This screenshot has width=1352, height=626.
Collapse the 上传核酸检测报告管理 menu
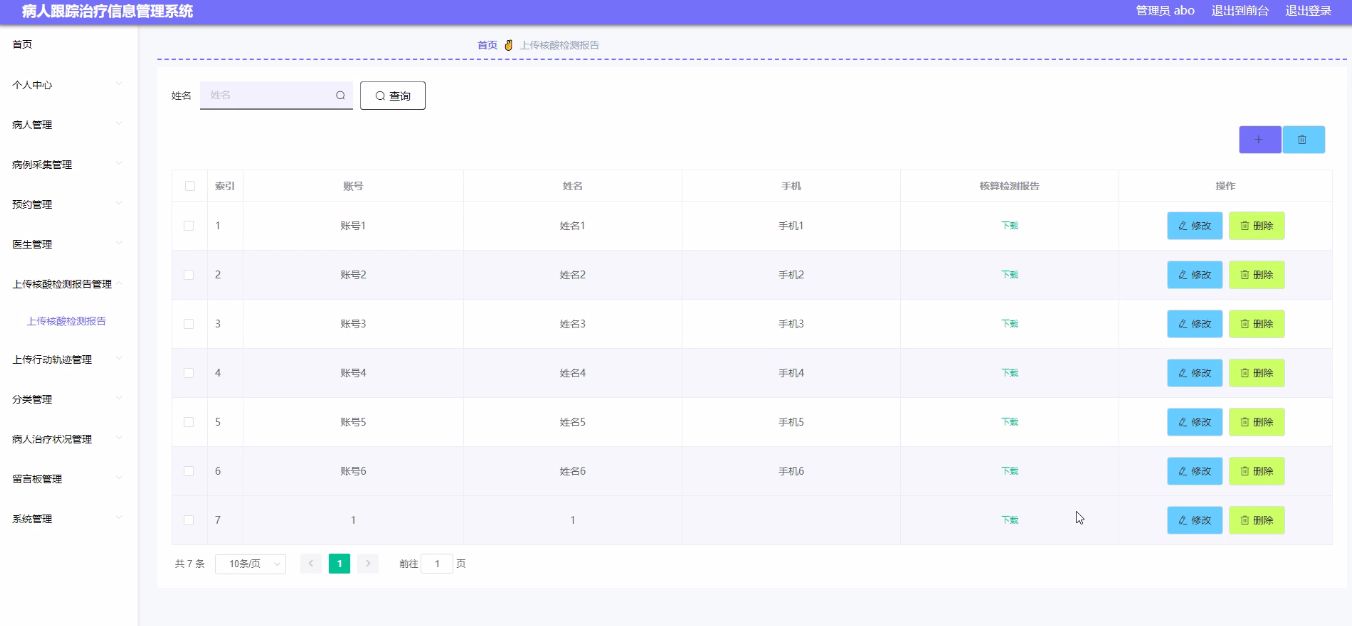(x=68, y=285)
